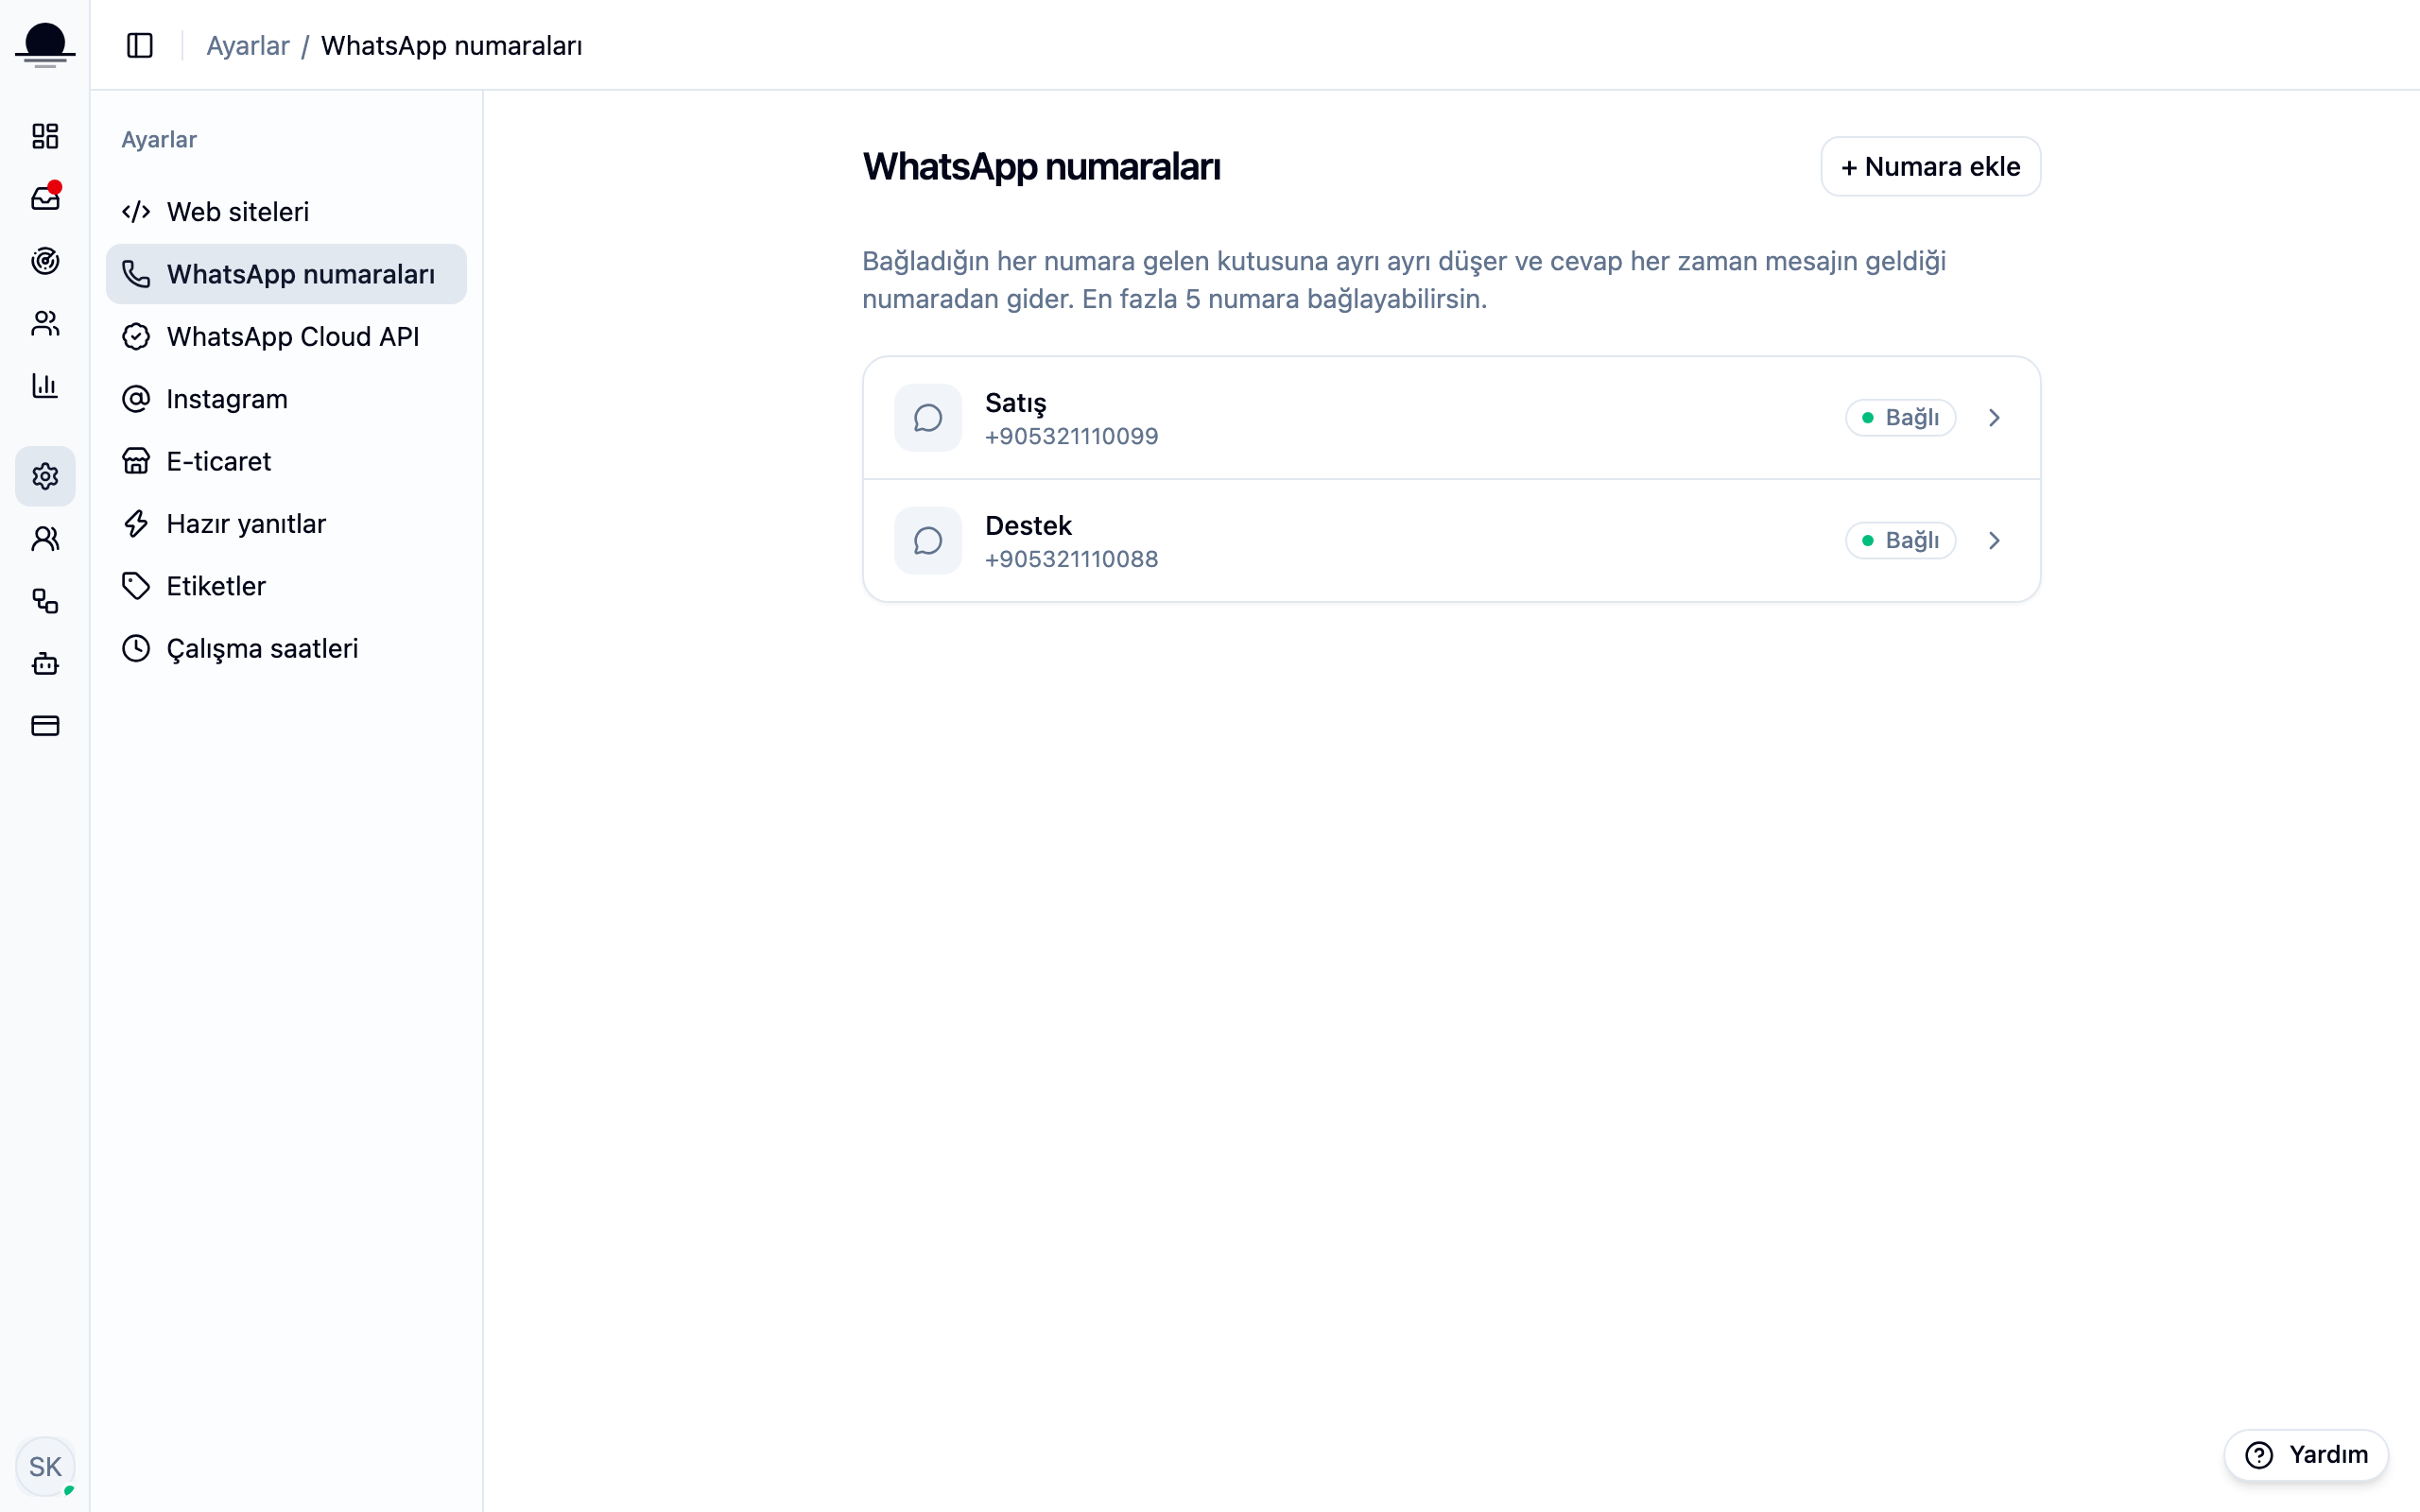The width and height of the screenshot is (2420, 1512).
Task: Click the WhatsApp numaraları page heading
Action: point(1041,167)
